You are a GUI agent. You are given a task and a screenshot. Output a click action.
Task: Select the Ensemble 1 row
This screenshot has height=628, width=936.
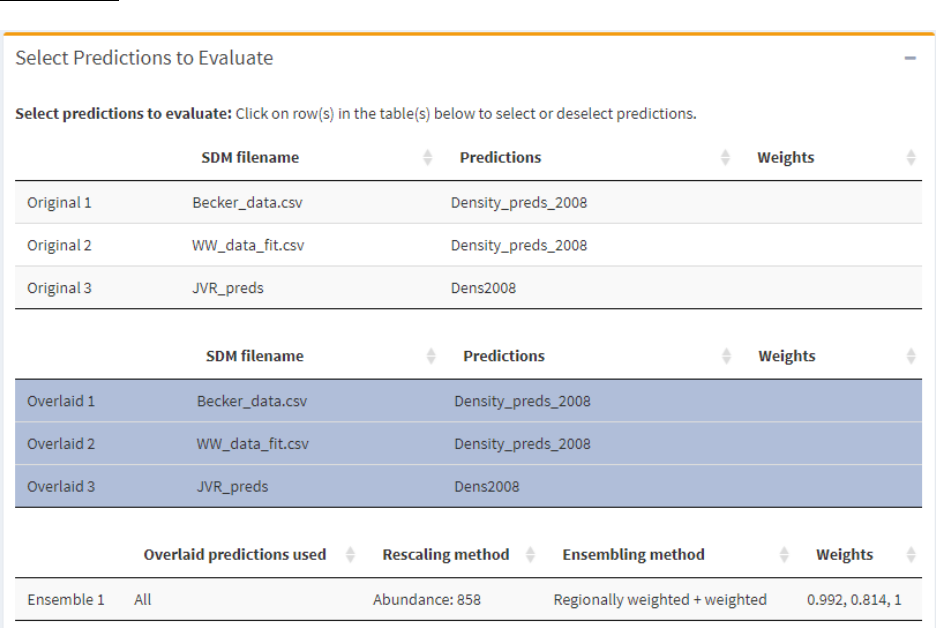coord(469,599)
